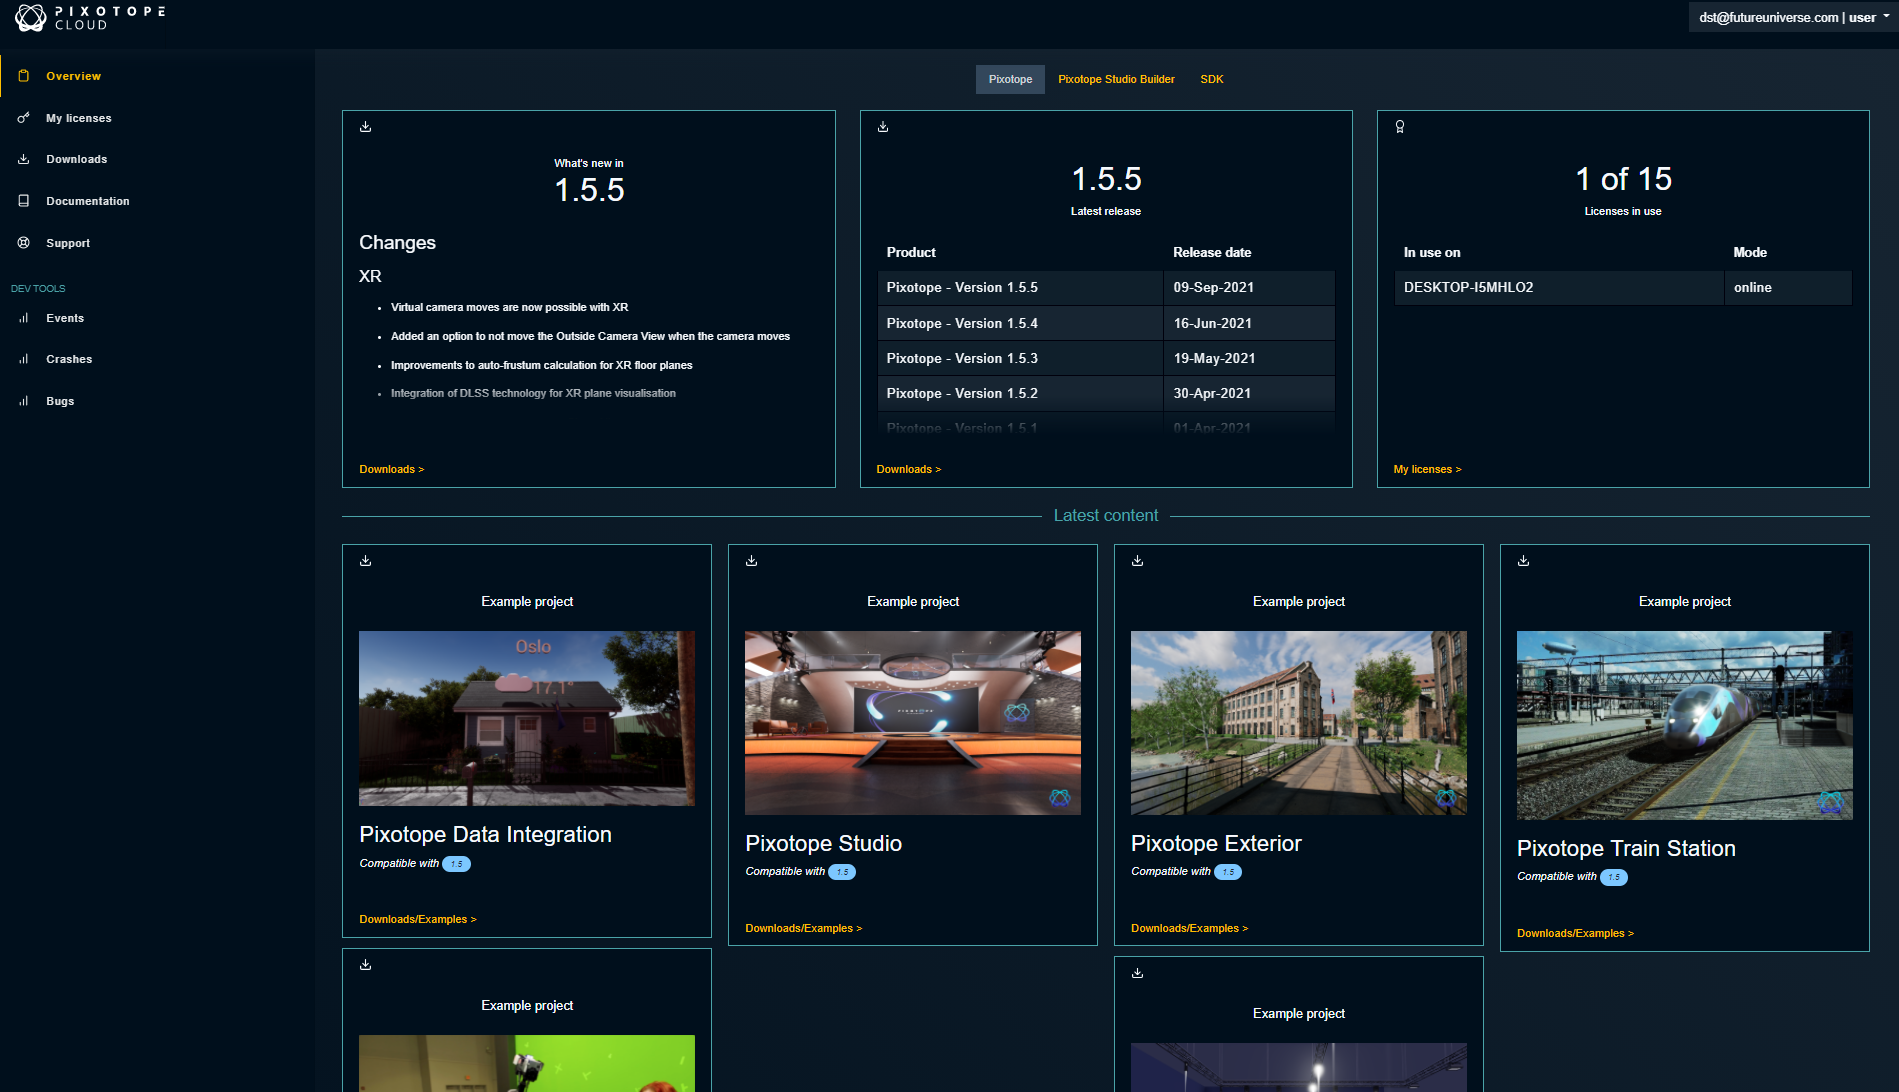This screenshot has width=1899, height=1092.
Task: Click the chart icon next to Bugs
Action: click(24, 401)
